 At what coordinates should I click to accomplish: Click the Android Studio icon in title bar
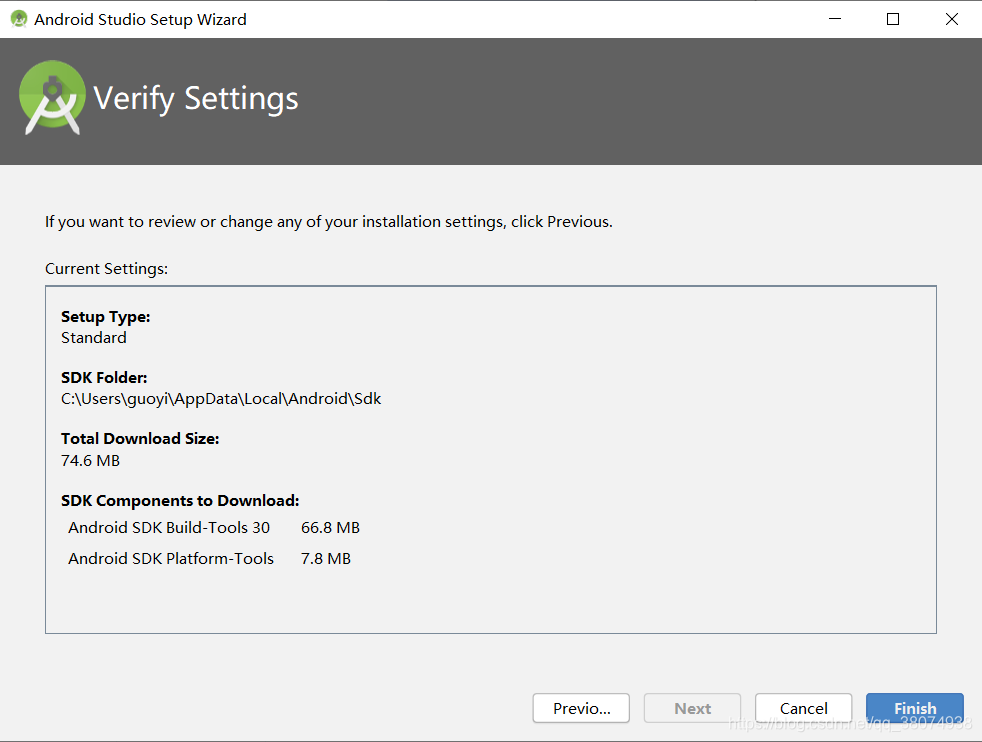point(19,19)
